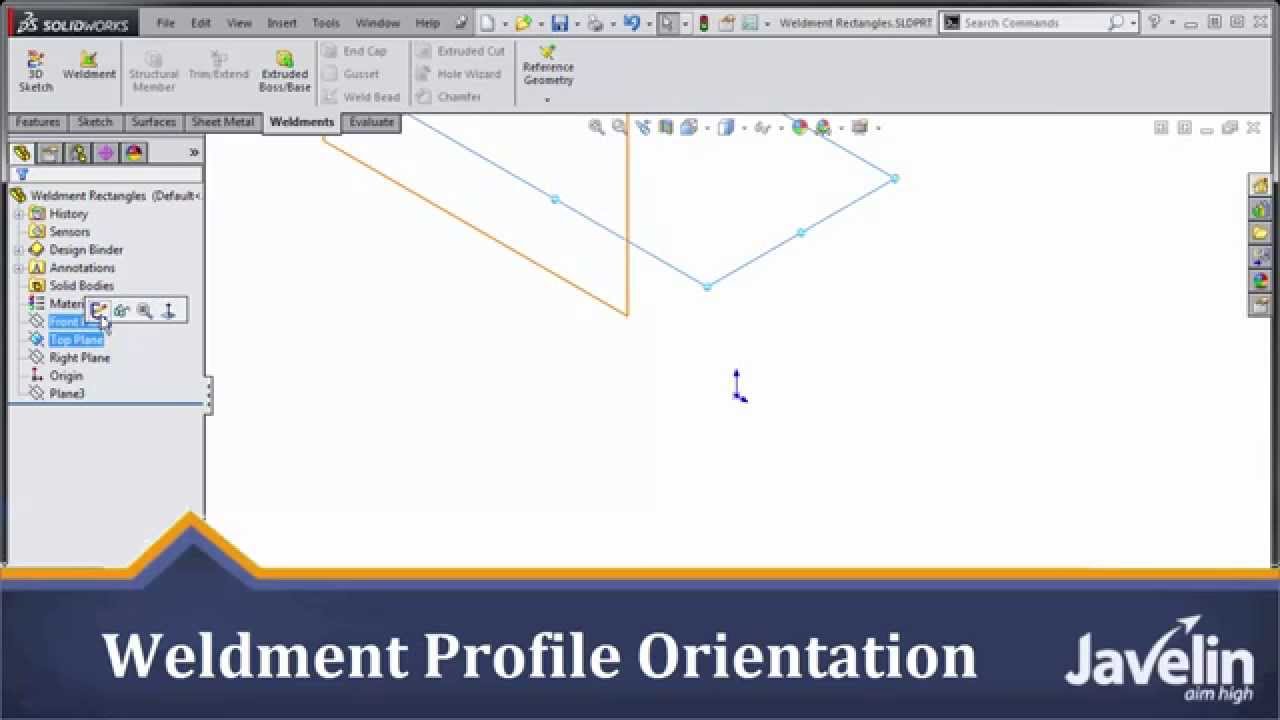Click the Extruded Cut command
This screenshot has height=720, width=1280.
(x=461, y=51)
